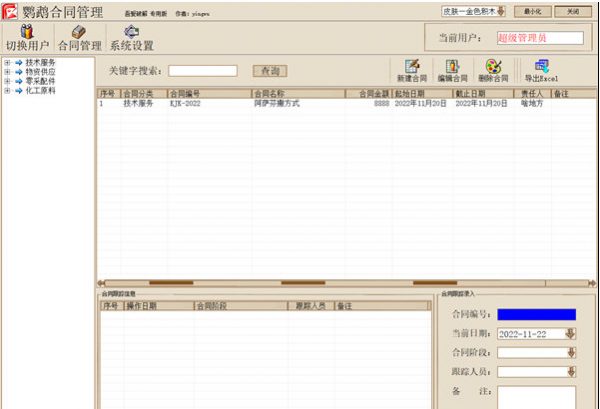This screenshot has width=600, height=409.
Task: Sort by 合同分类 column header
Action: pyautogui.click(x=144, y=94)
